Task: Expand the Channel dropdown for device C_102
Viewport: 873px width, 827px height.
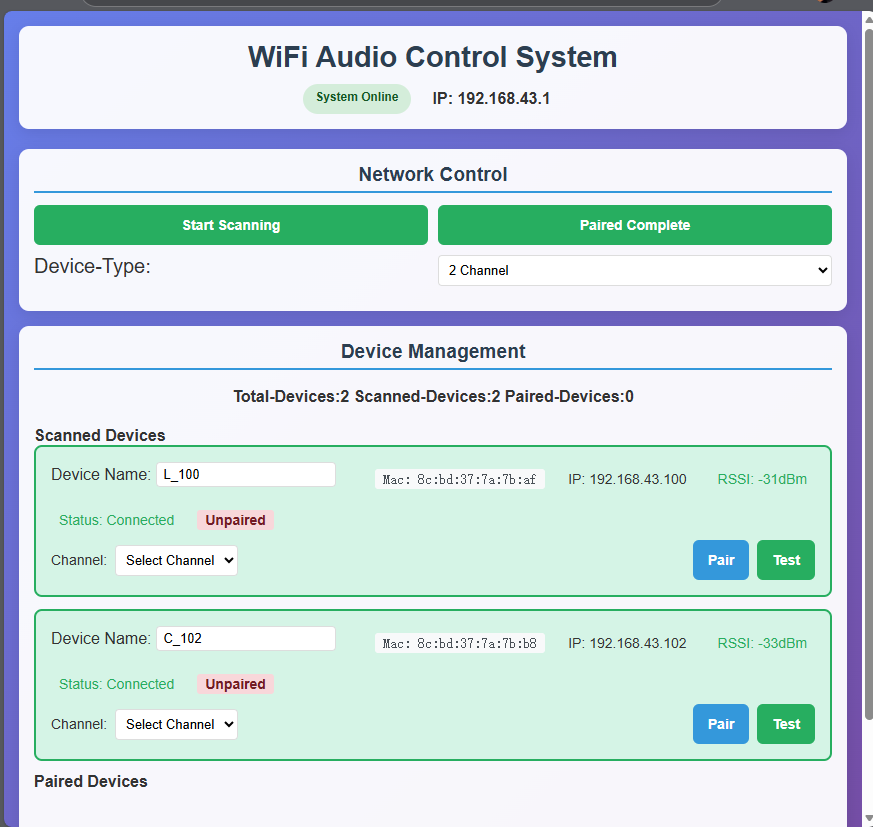Action: (176, 725)
